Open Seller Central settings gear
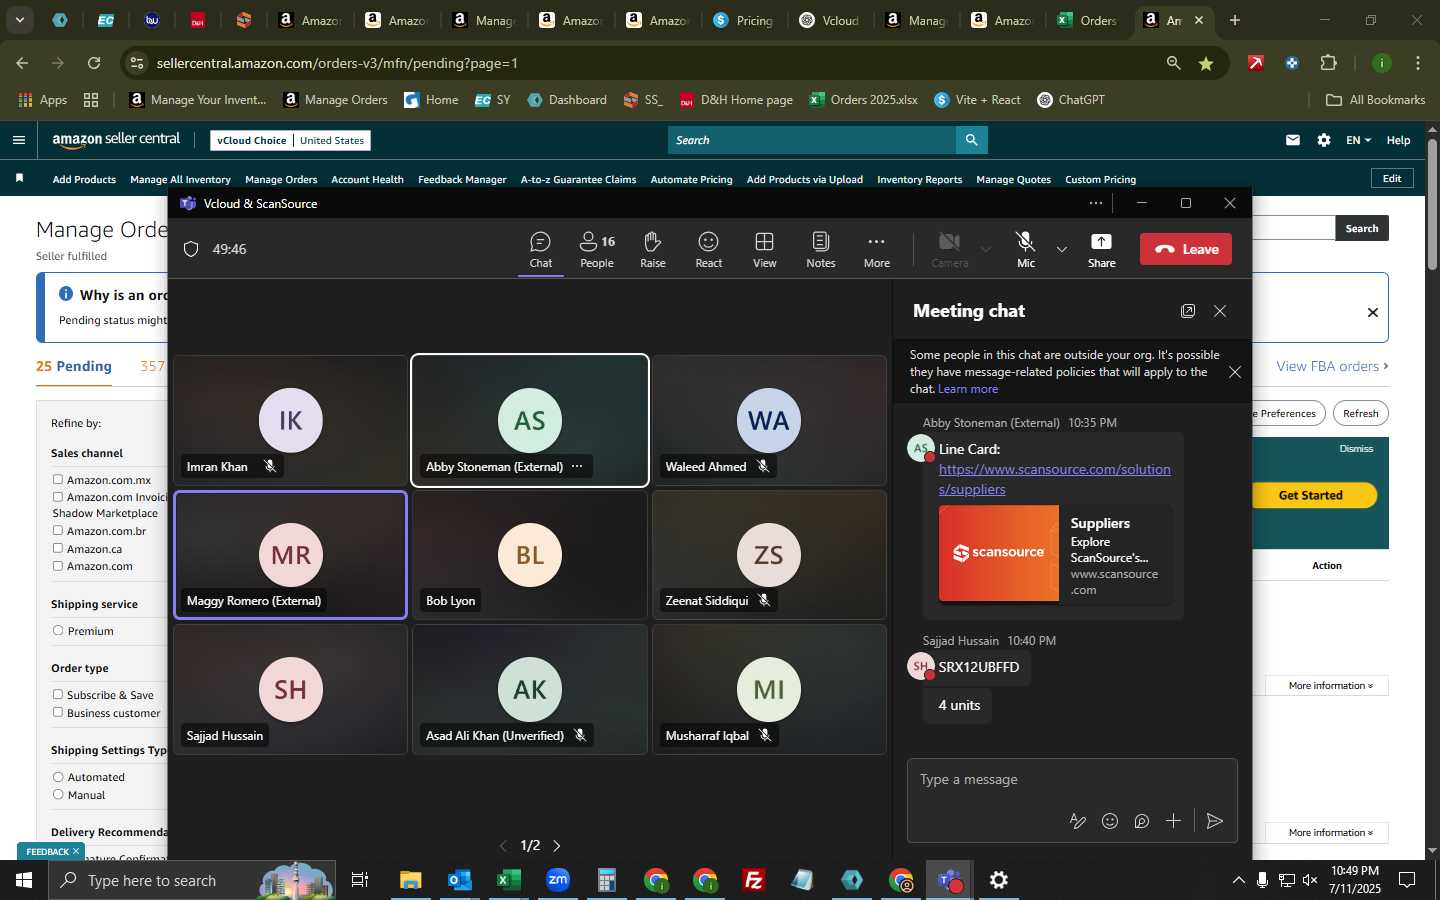The width and height of the screenshot is (1440, 900). coord(1324,140)
